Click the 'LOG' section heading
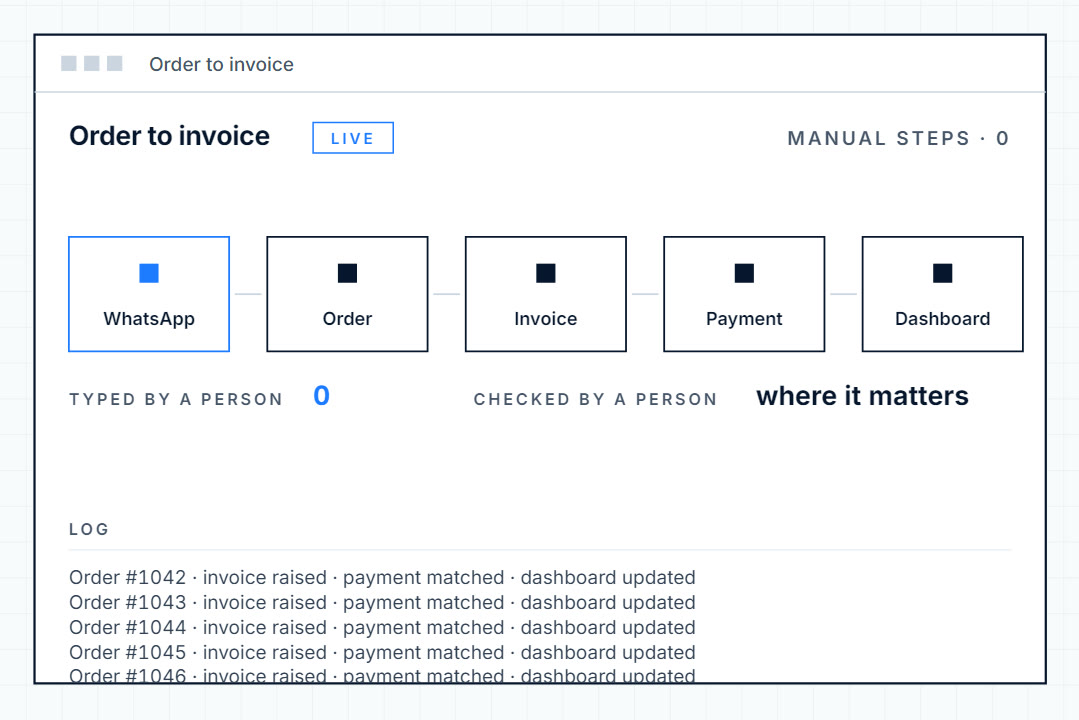This screenshot has height=720, width=1079. point(89,529)
